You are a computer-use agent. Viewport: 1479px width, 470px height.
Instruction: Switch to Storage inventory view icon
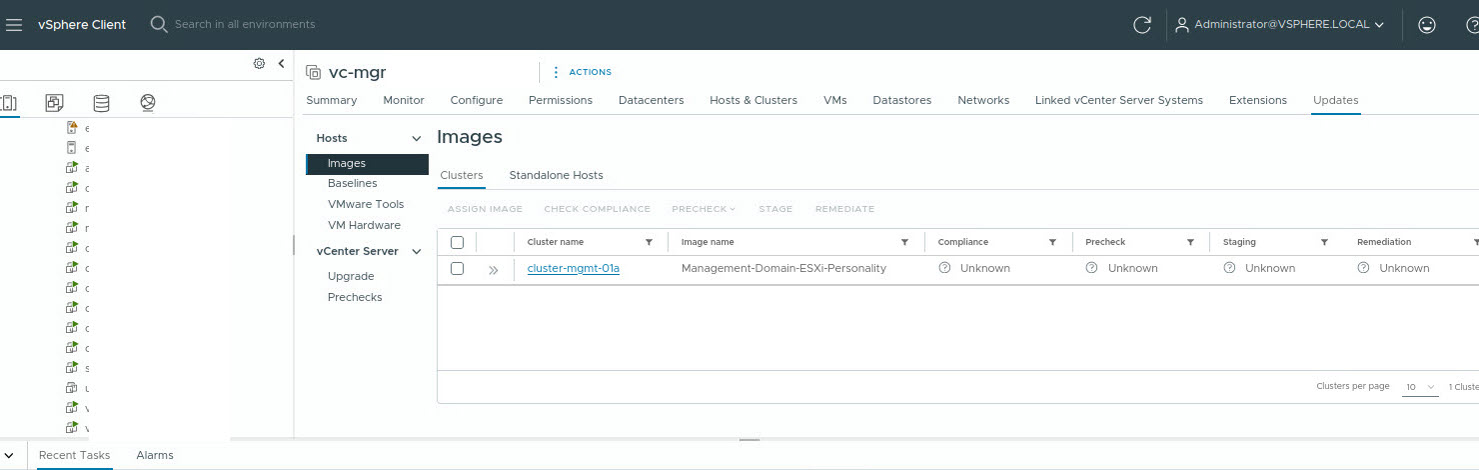(101, 102)
